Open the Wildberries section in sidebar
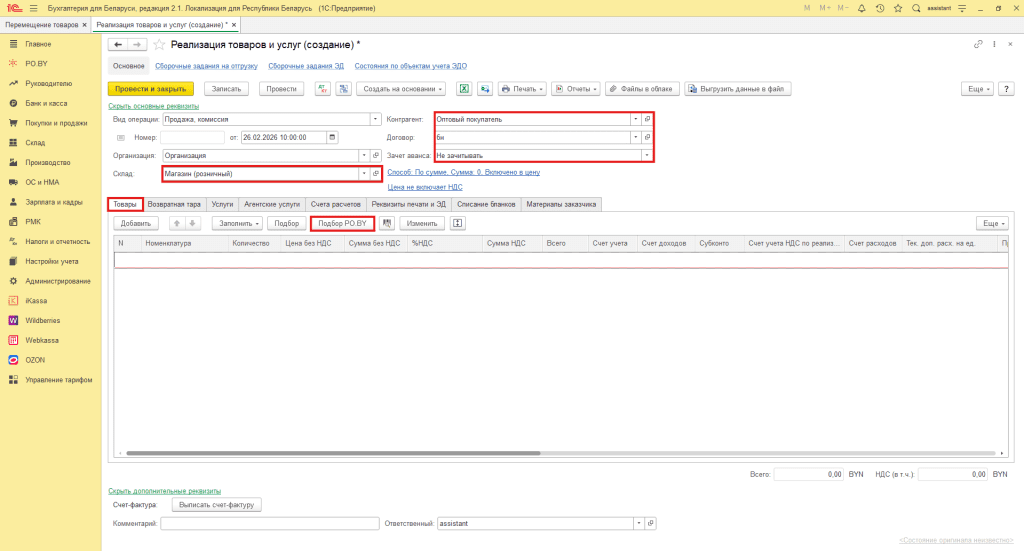The height and width of the screenshot is (551, 1024). coord(42,320)
